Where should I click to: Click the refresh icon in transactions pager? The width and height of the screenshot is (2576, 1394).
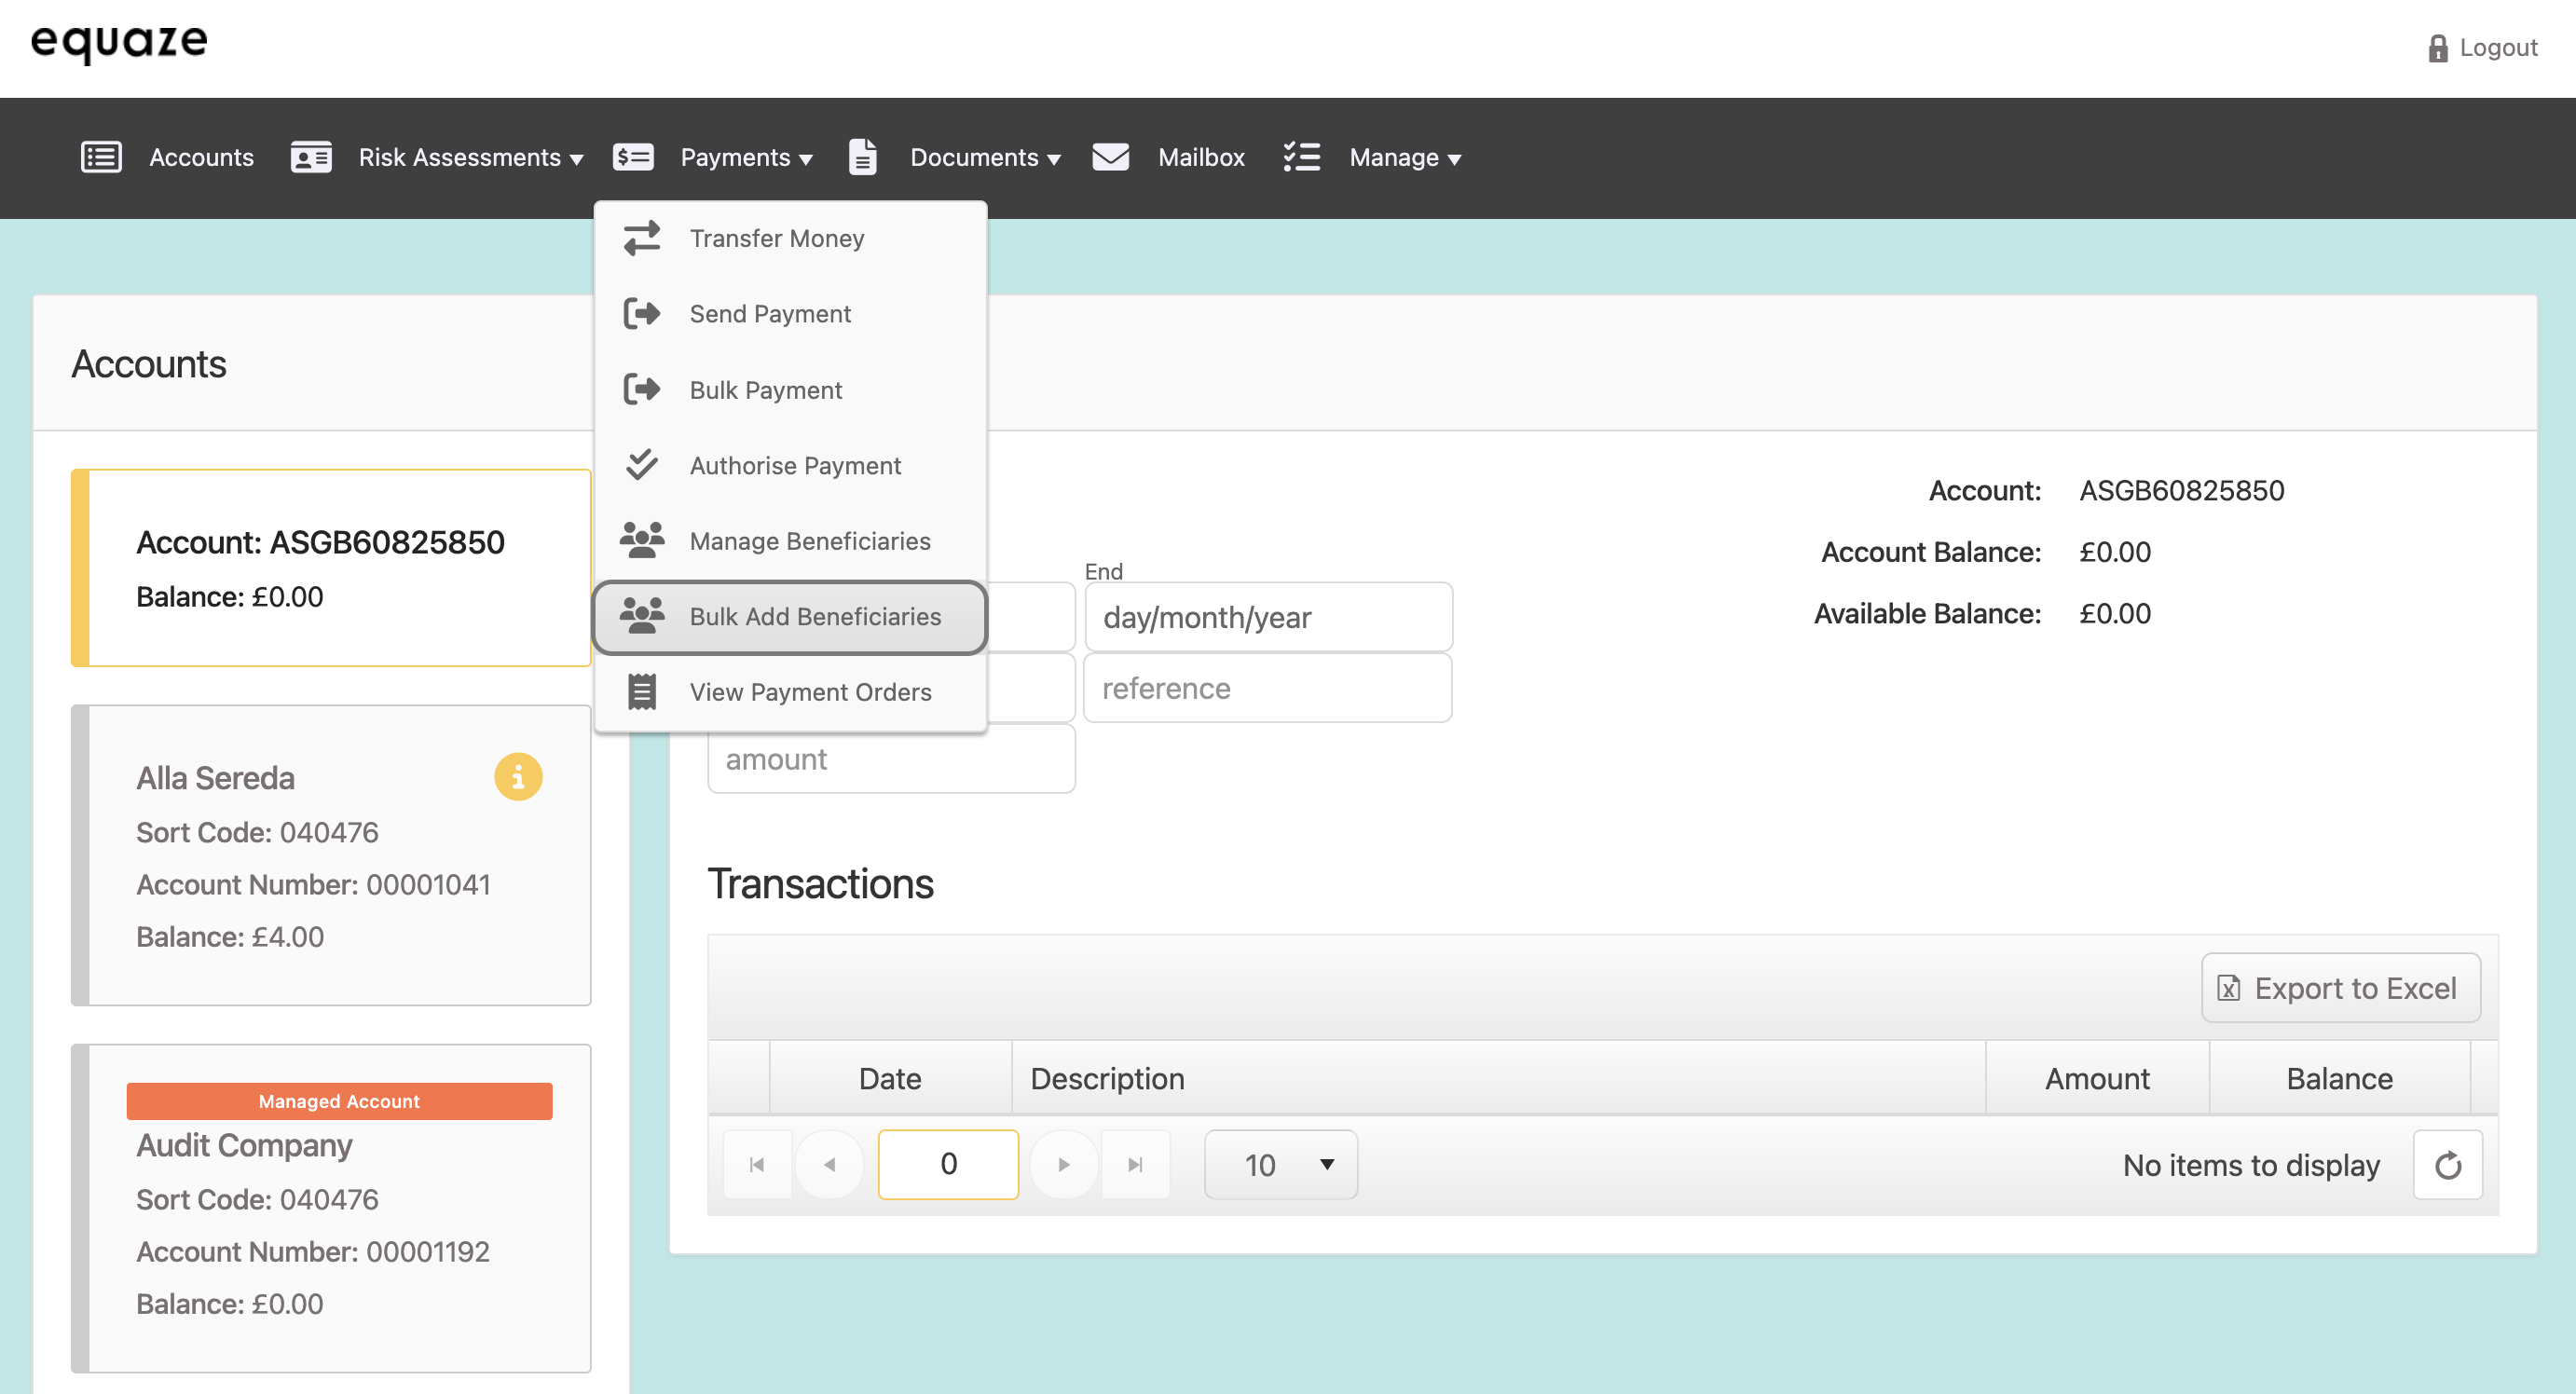[x=2447, y=1165]
